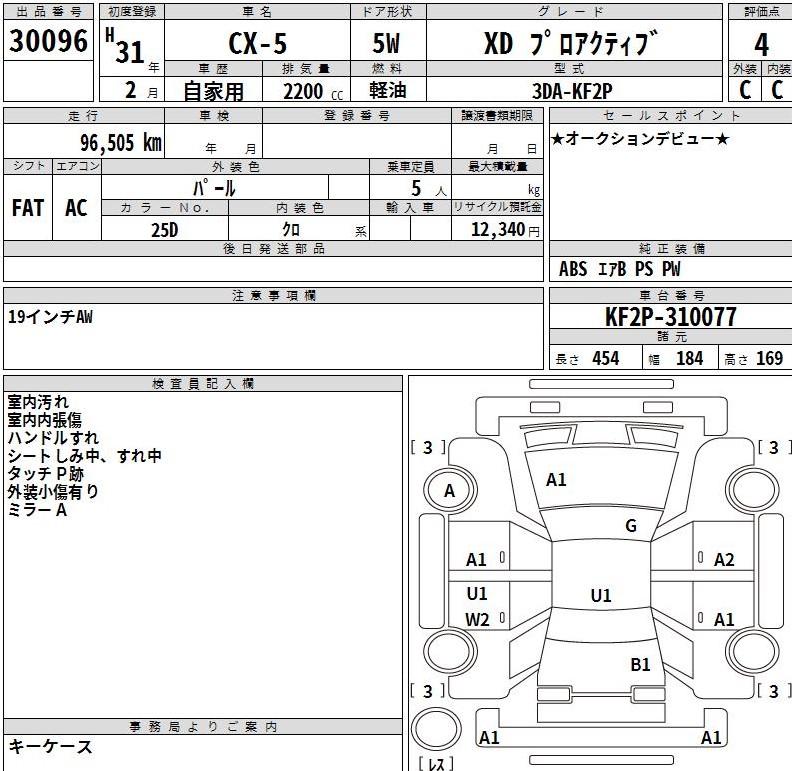
Task: Select the exterior color パール
Action: point(214,188)
